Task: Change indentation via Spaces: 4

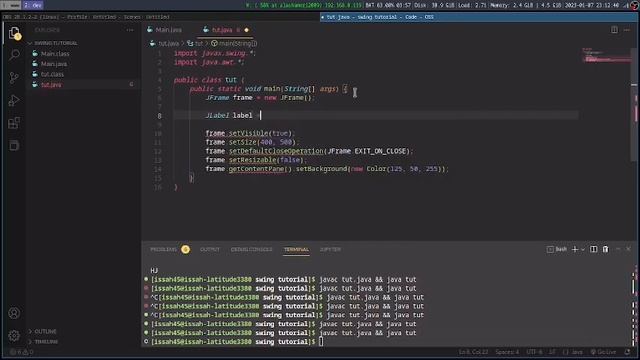Action: pyautogui.click(x=507, y=352)
